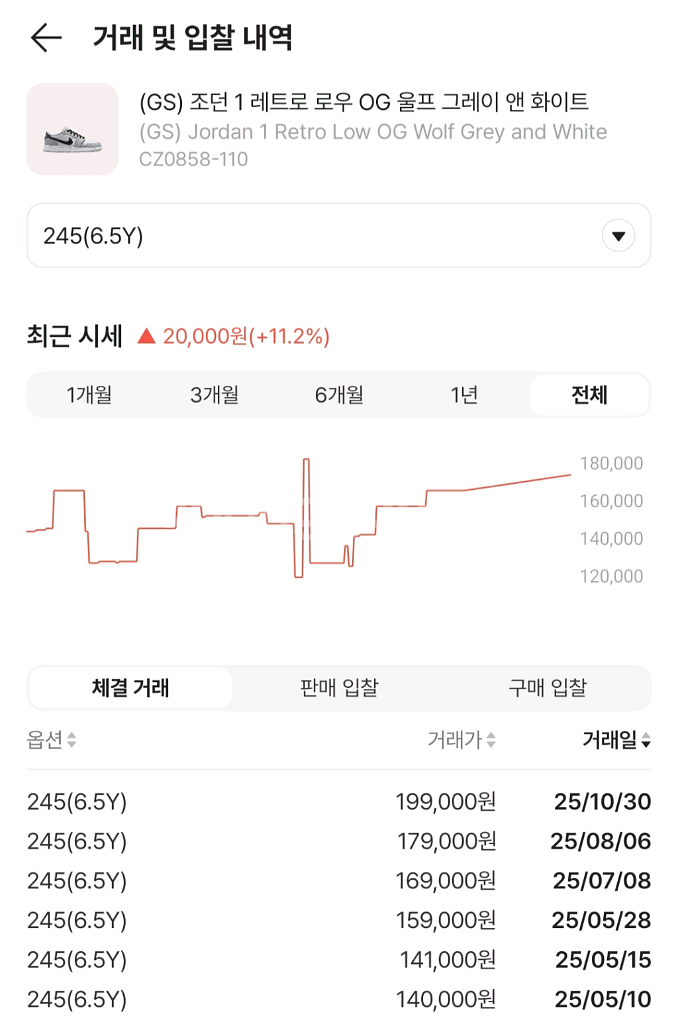Open the 구매 입찰 tab
Image resolution: width=678 pixels, height=1024 pixels.
[547, 688]
